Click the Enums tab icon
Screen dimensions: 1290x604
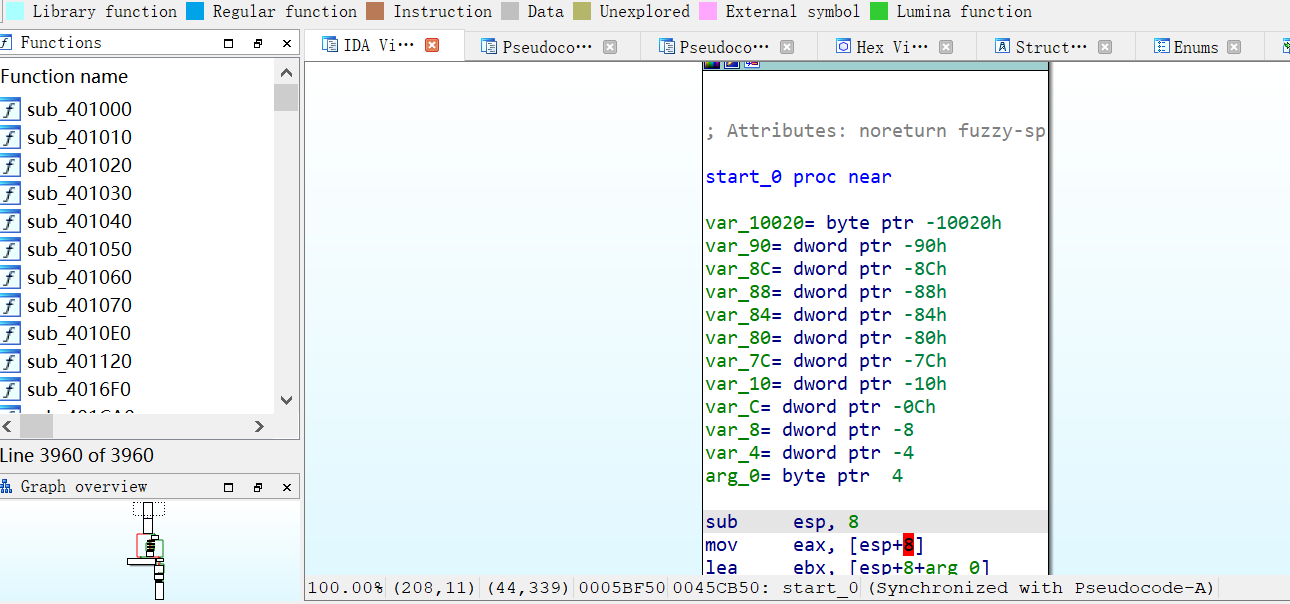point(1161,46)
